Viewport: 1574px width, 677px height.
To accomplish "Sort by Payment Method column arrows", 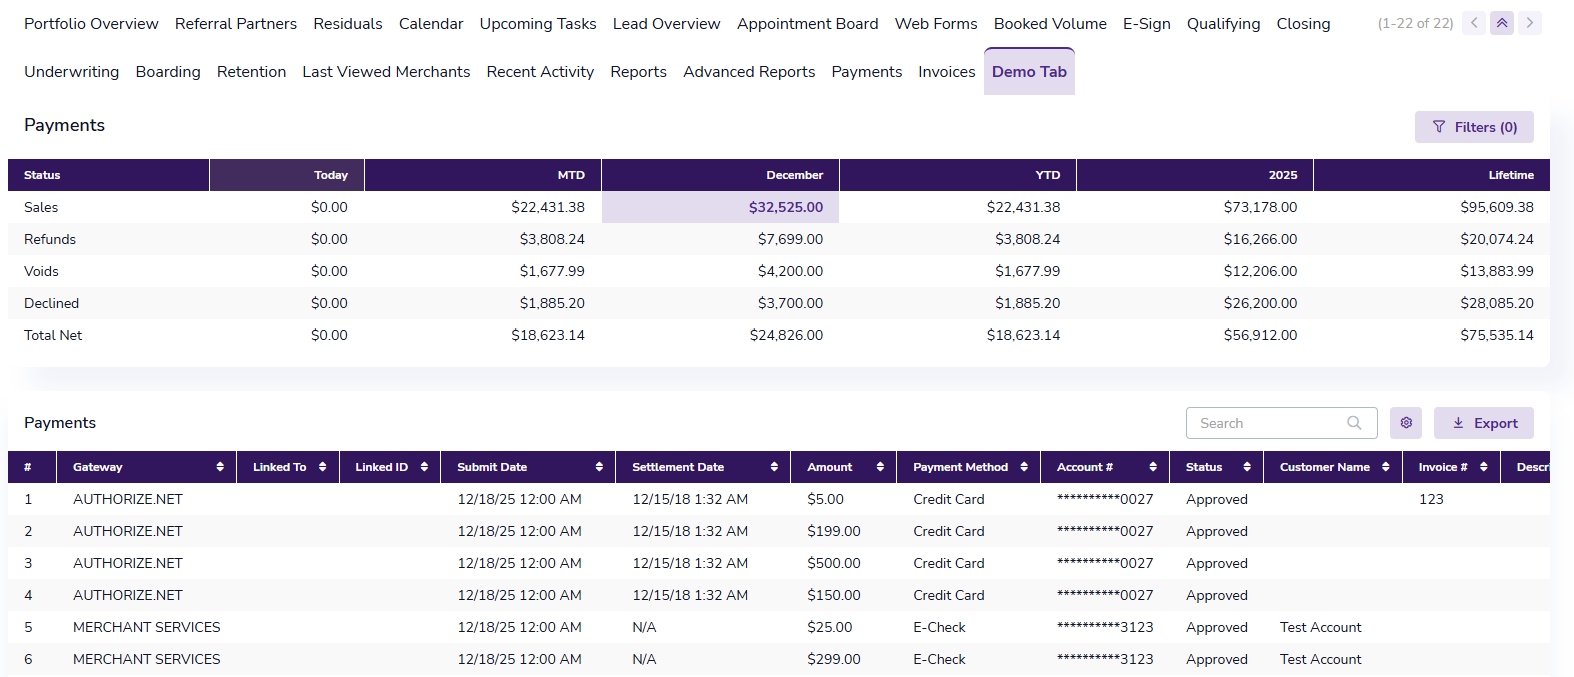I will click(1024, 467).
